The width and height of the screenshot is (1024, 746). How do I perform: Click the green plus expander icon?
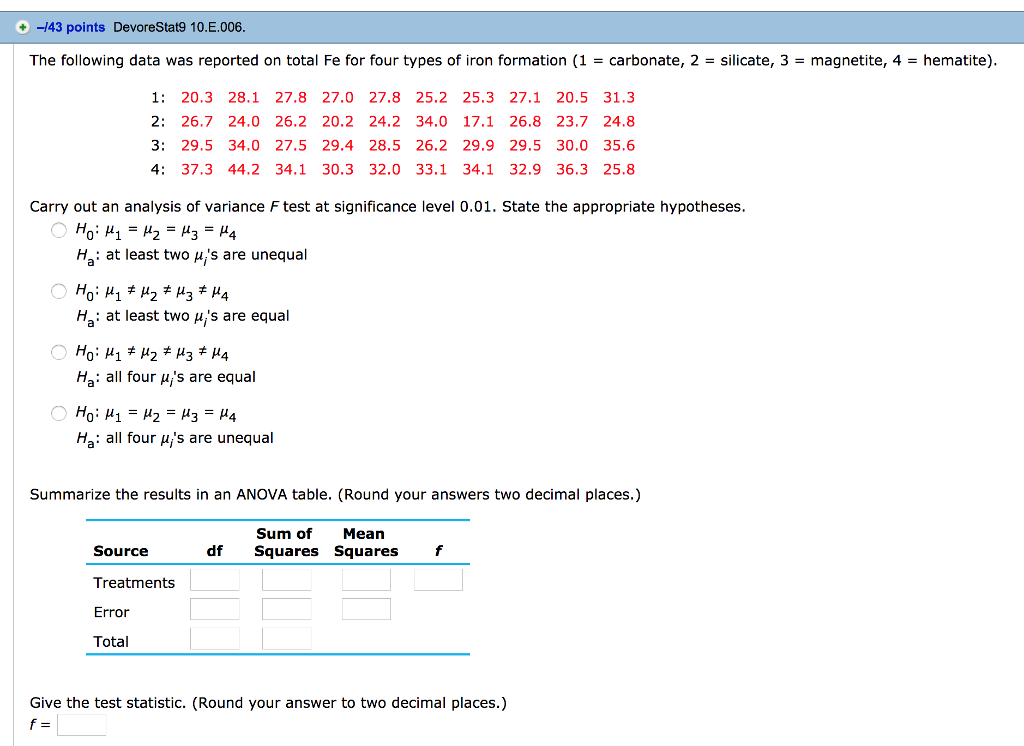pyautogui.click(x=22, y=28)
